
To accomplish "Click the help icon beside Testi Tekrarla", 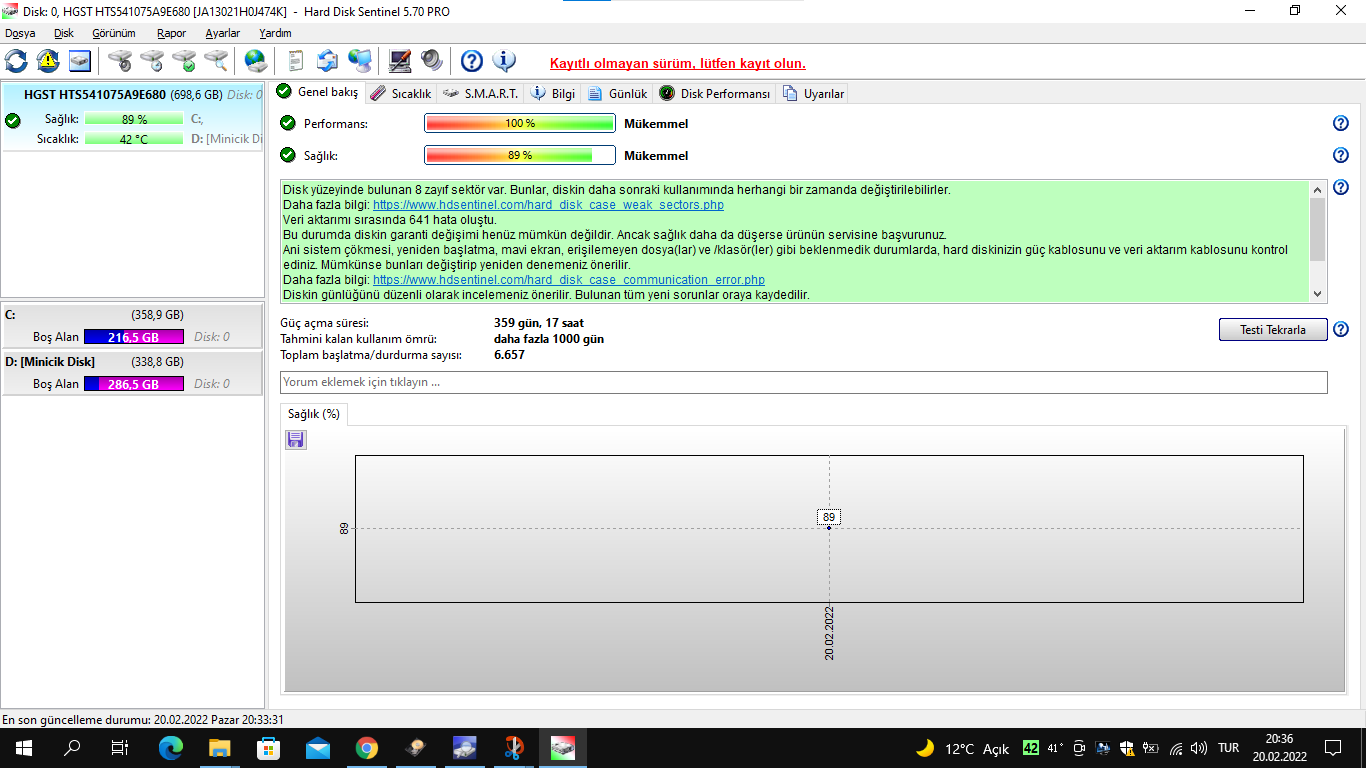I will 1341,329.
